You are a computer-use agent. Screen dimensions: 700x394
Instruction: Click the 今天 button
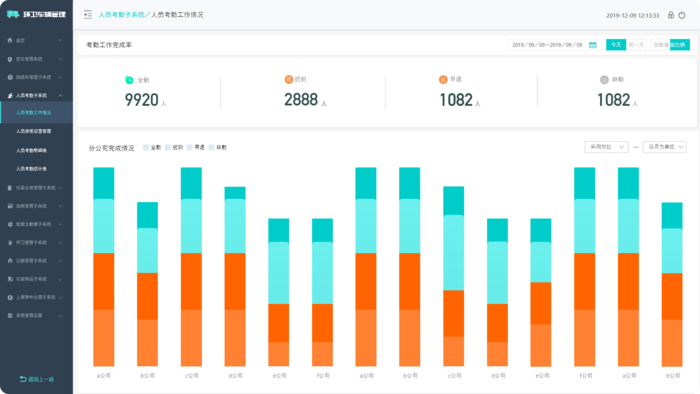[x=616, y=45]
